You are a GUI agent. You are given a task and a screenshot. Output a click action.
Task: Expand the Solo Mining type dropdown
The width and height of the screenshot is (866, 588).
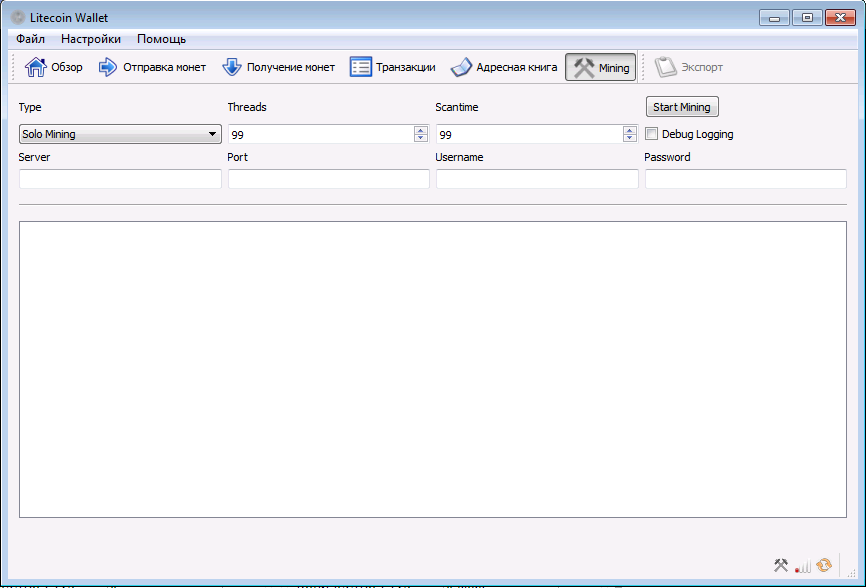(x=120, y=134)
